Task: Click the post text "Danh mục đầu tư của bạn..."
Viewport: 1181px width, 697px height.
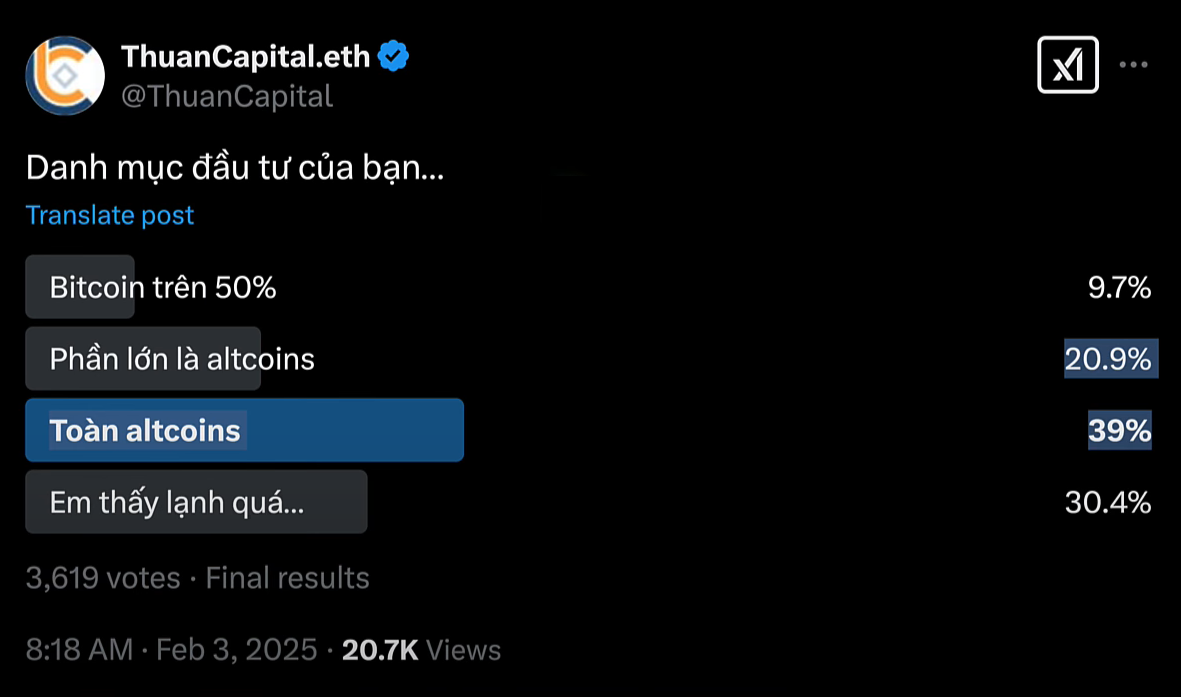Action: [x=235, y=168]
